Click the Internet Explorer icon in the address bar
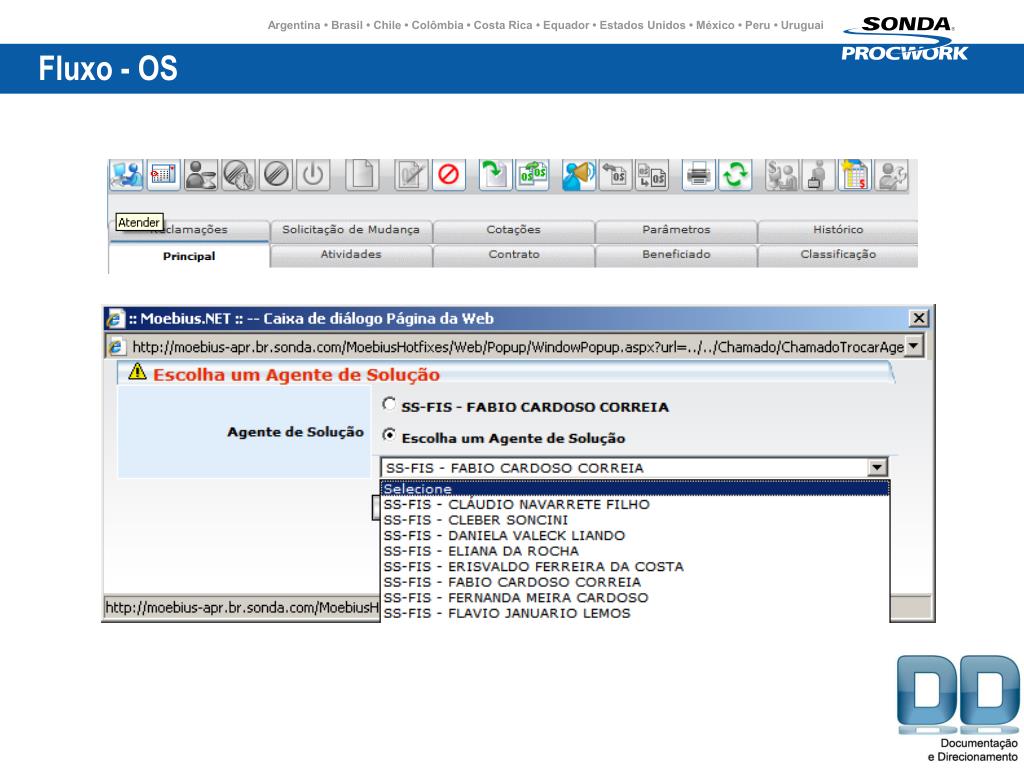1024x768 pixels. pyautogui.click(x=116, y=346)
